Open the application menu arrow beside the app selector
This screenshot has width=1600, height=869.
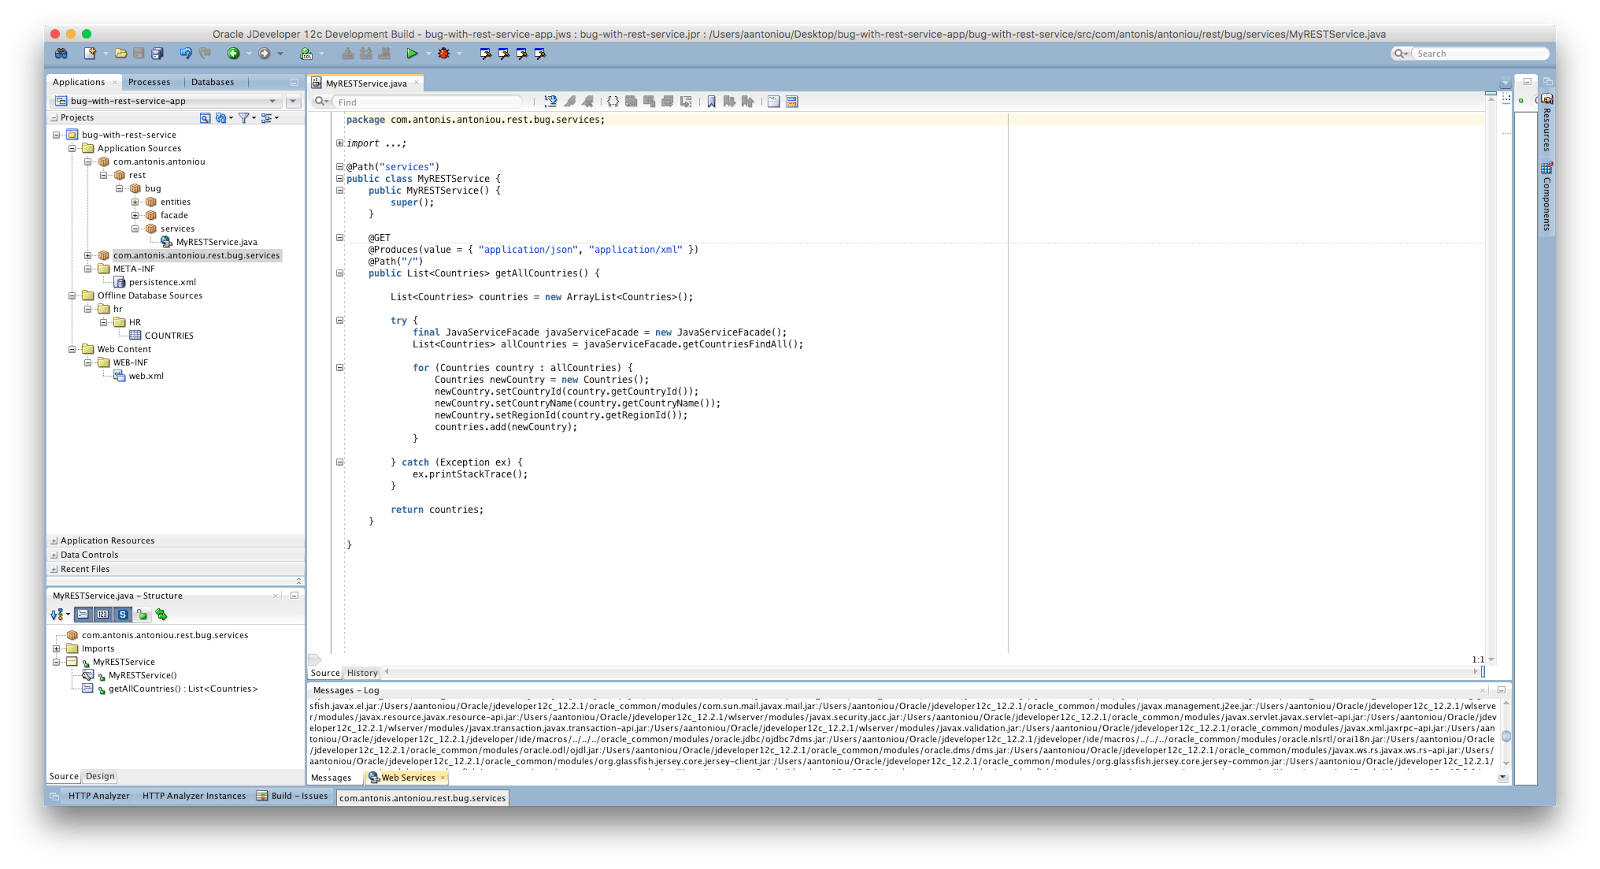[x=293, y=101]
